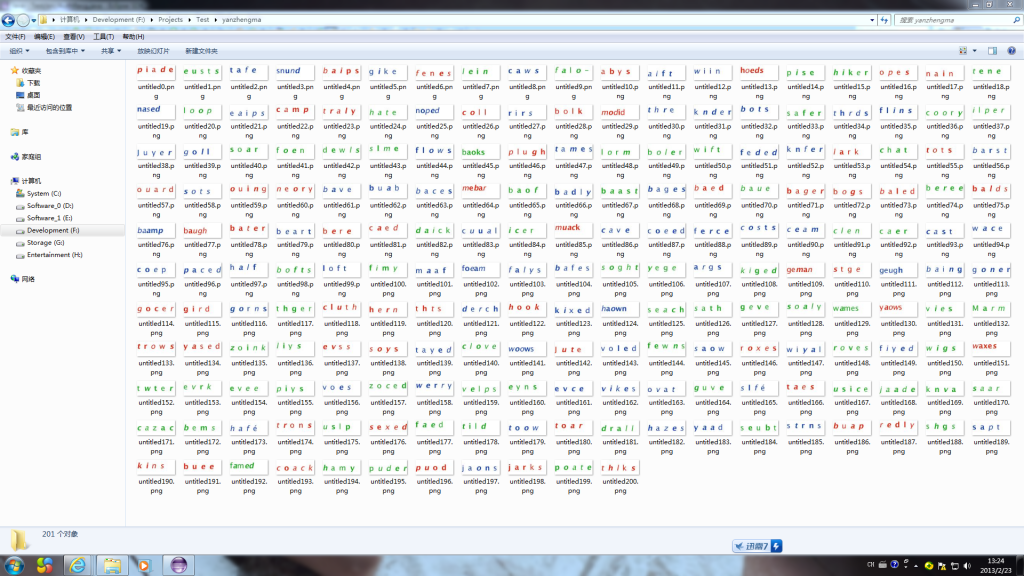
Task: Open the 查看(V) menu
Action: (x=74, y=37)
